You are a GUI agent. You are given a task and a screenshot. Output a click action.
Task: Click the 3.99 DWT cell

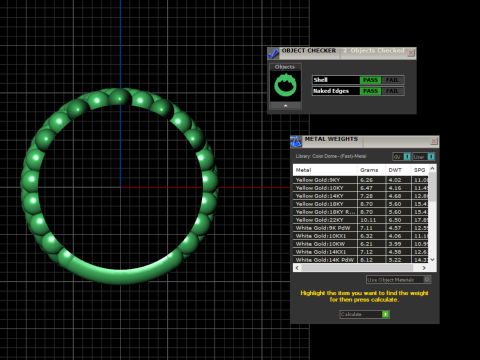click(x=398, y=244)
